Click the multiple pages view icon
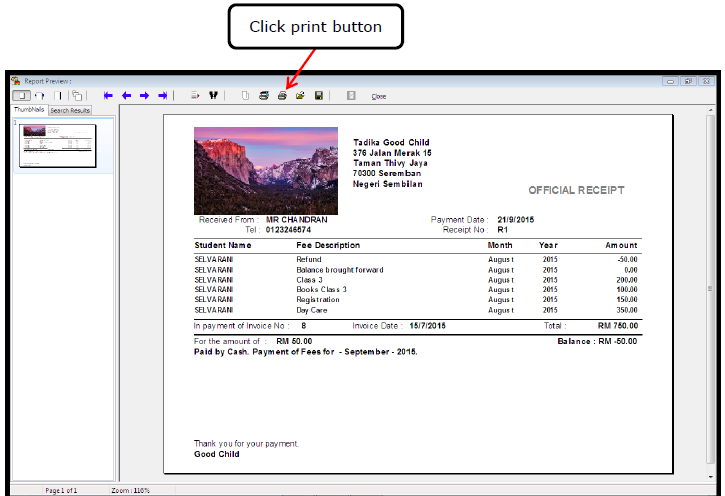Screen dimensions: 725x496 (x=76, y=96)
